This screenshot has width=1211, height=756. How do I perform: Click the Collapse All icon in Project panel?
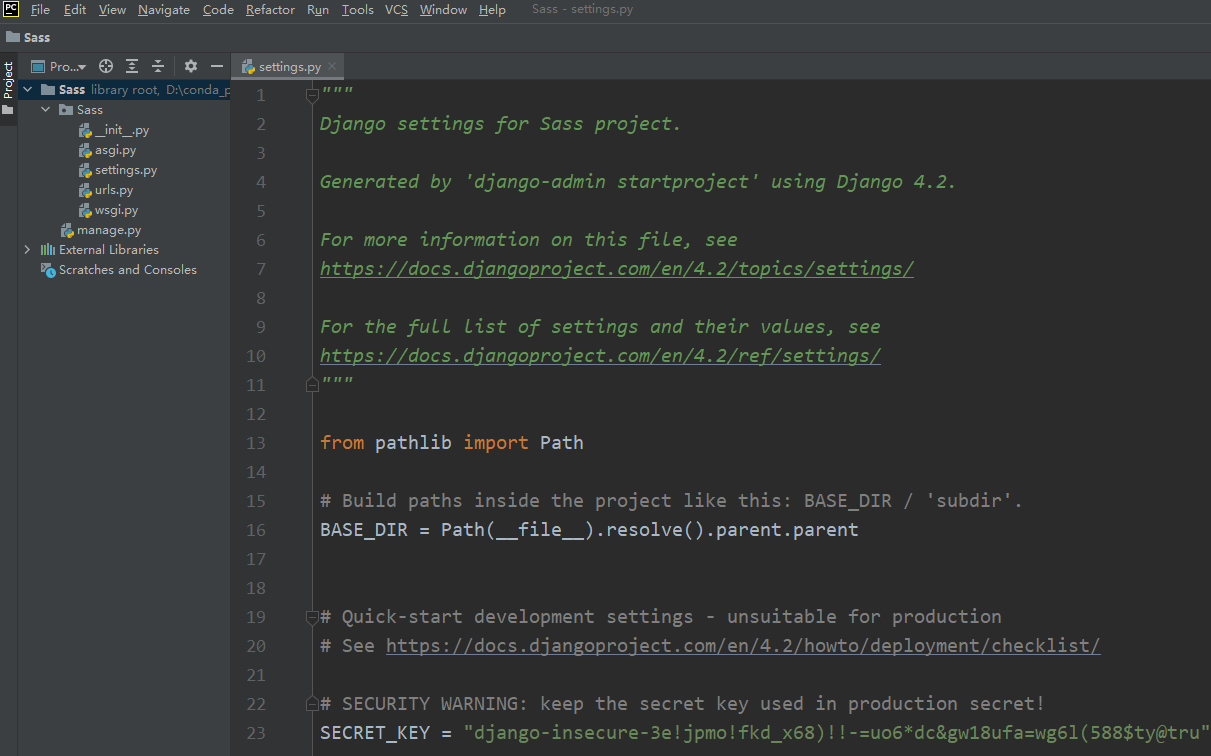coord(158,66)
